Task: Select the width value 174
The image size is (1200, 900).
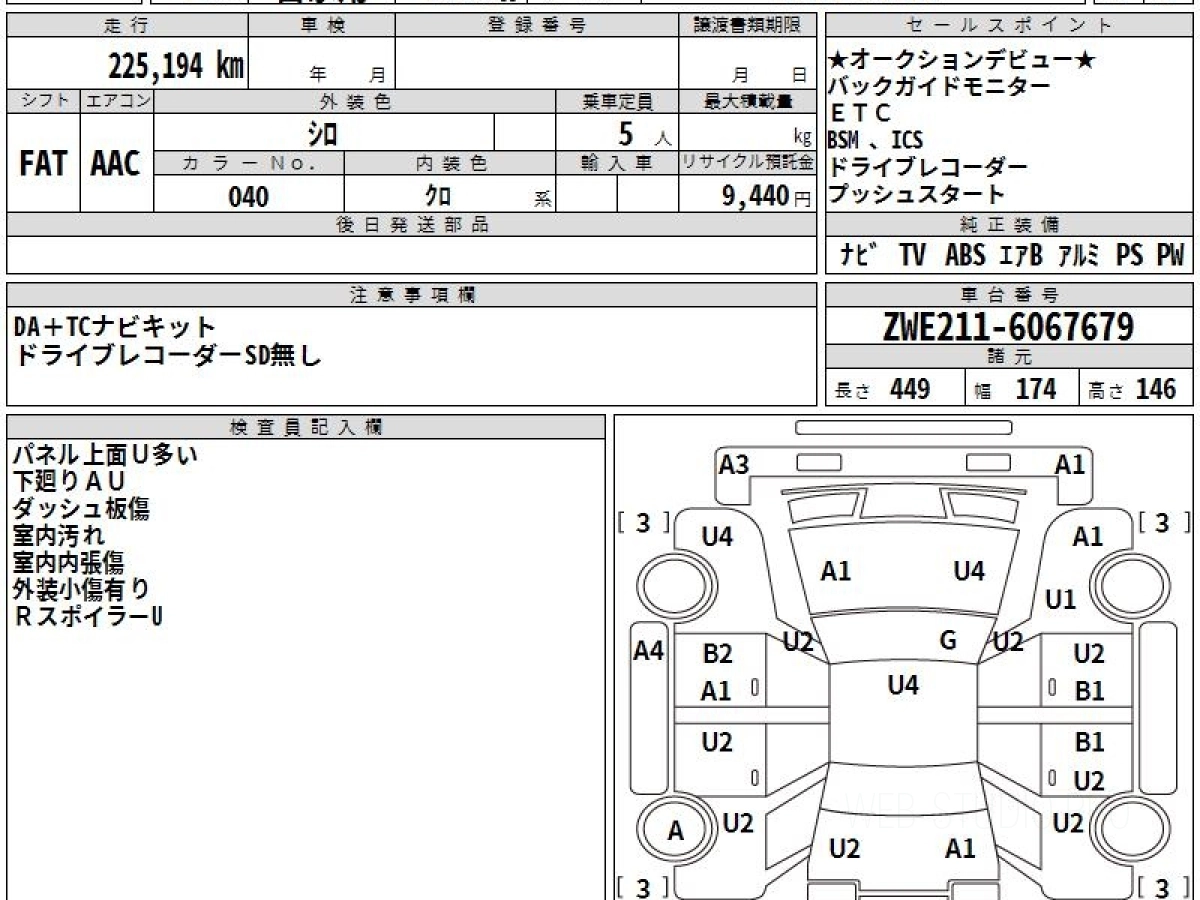Action: pyautogui.click(x=1035, y=389)
